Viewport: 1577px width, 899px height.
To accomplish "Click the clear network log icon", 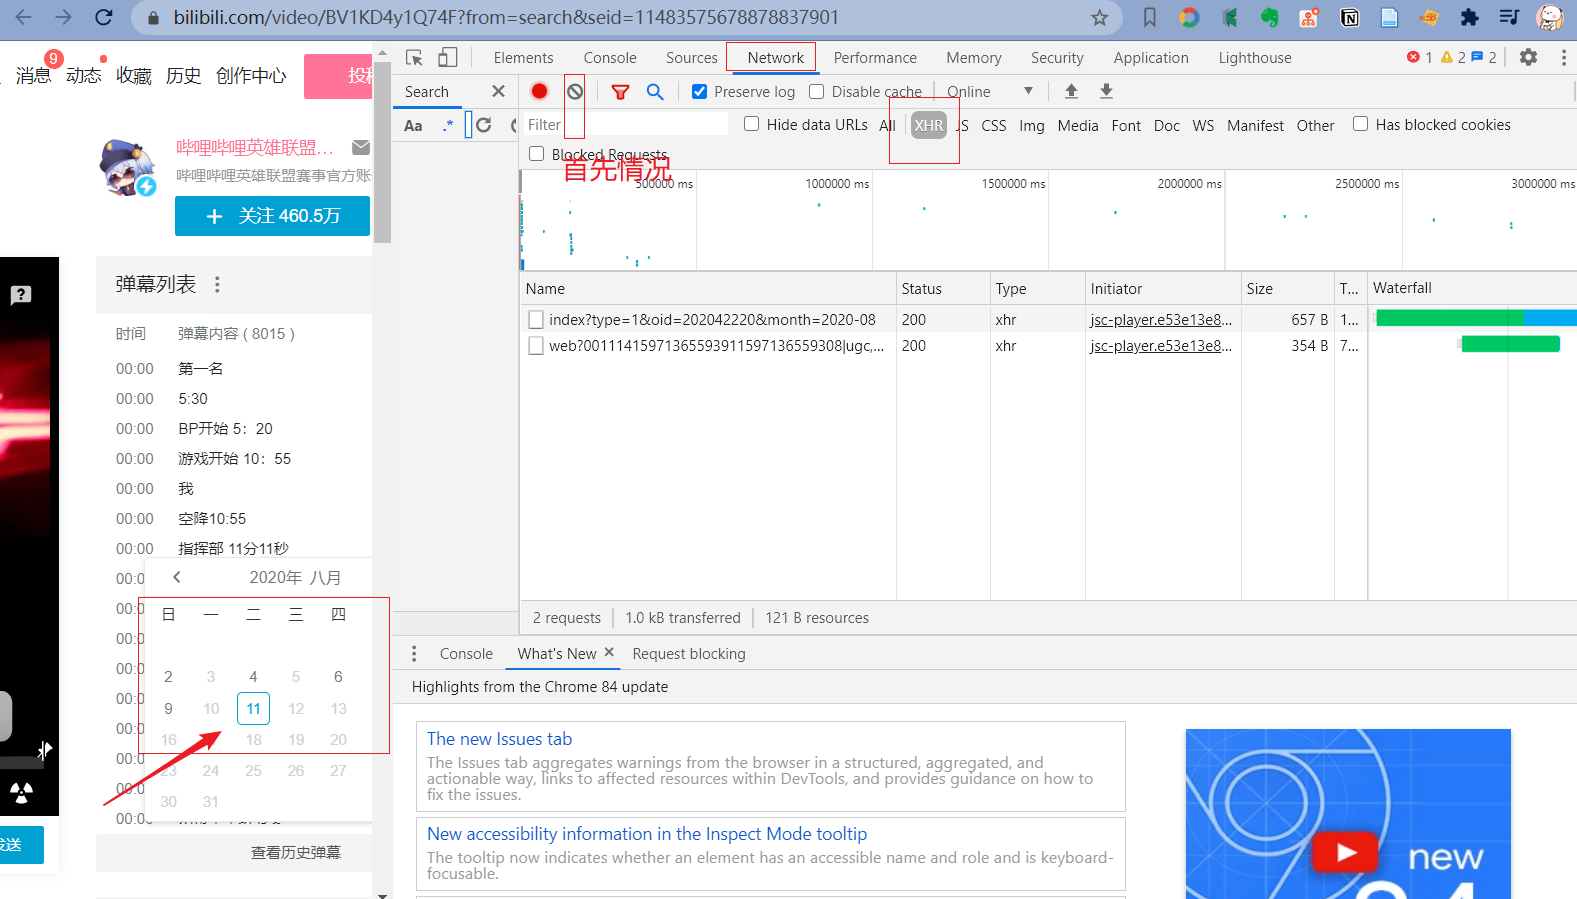I will point(575,91).
